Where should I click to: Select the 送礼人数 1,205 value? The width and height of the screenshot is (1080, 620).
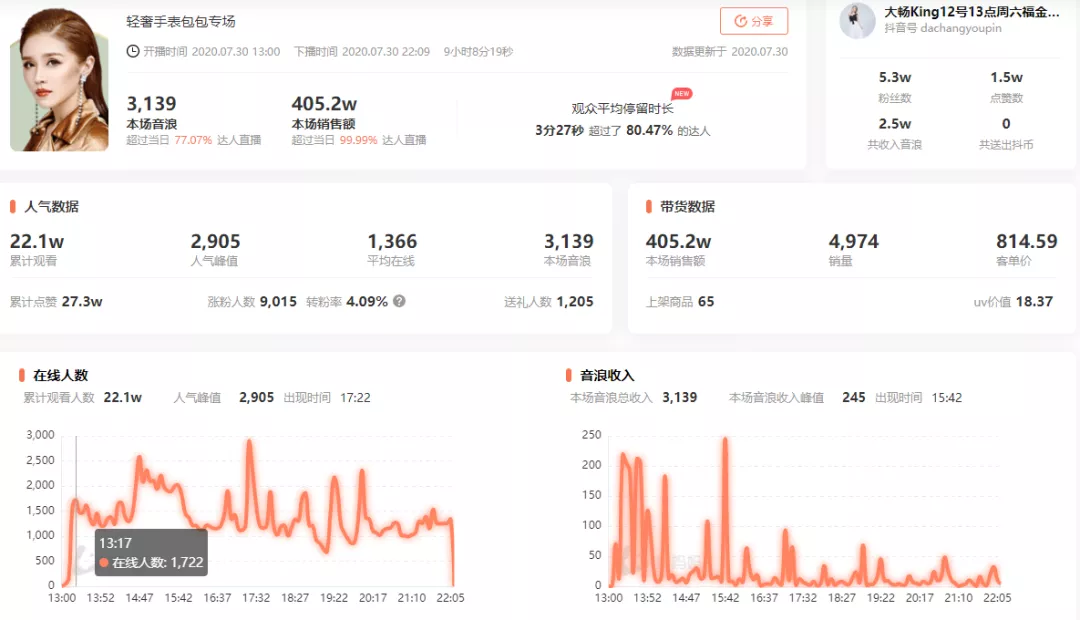point(575,302)
